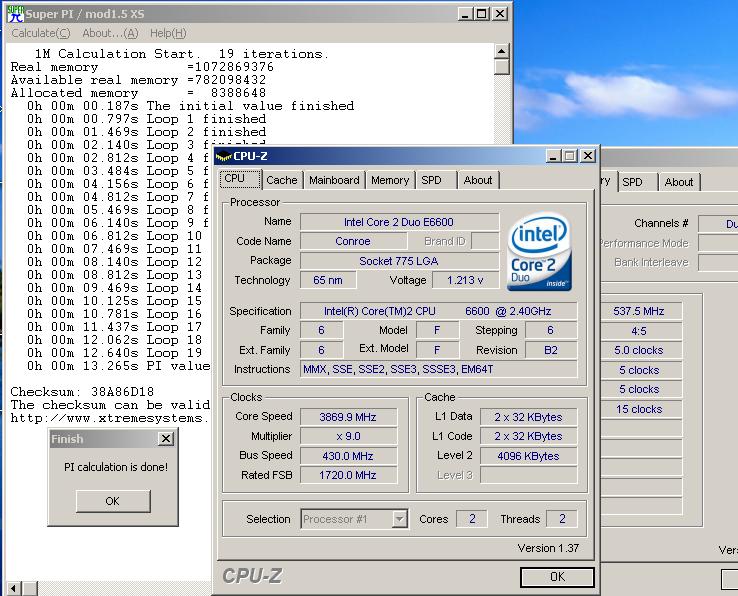This screenshot has height=596, width=738.
Task: Maximize the Super PI window
Action: (481, 14)
